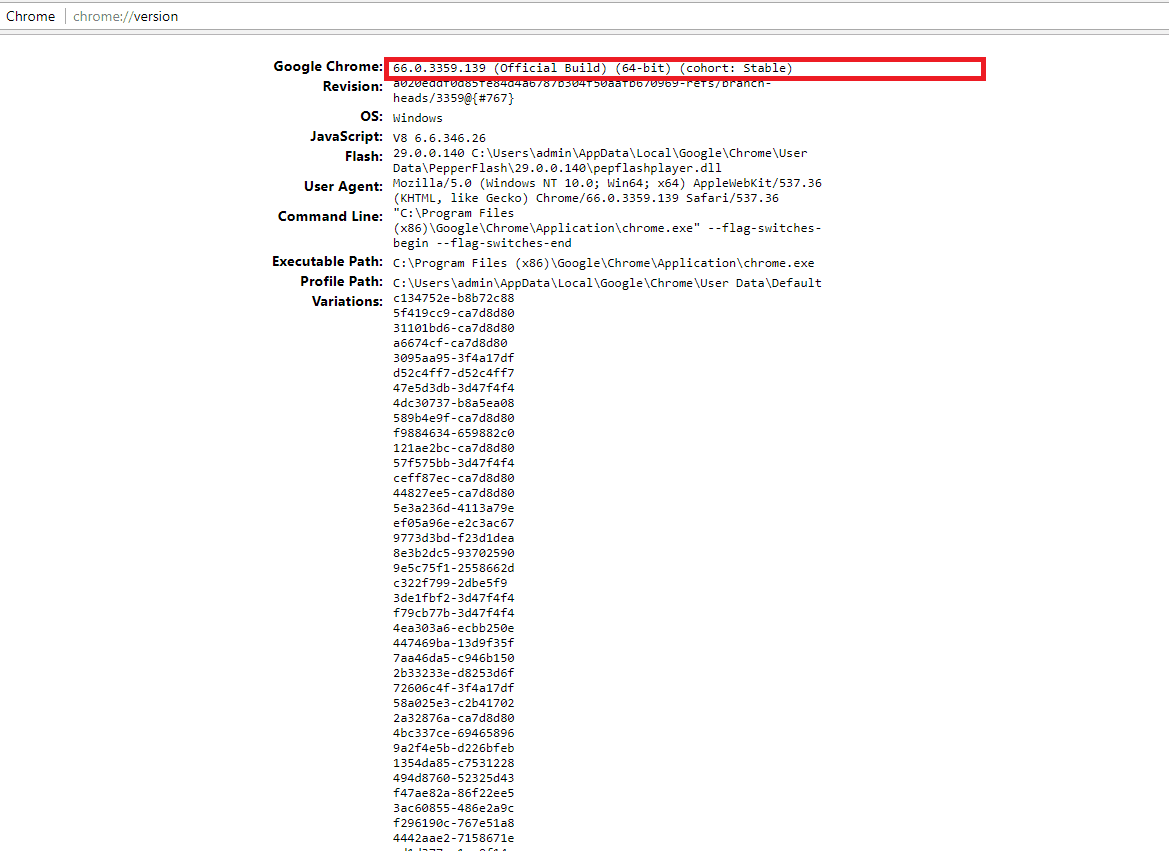Click the Profile Path label
Image resolution: width=1169 pixels, height=851 pixels.
[341, 281]
